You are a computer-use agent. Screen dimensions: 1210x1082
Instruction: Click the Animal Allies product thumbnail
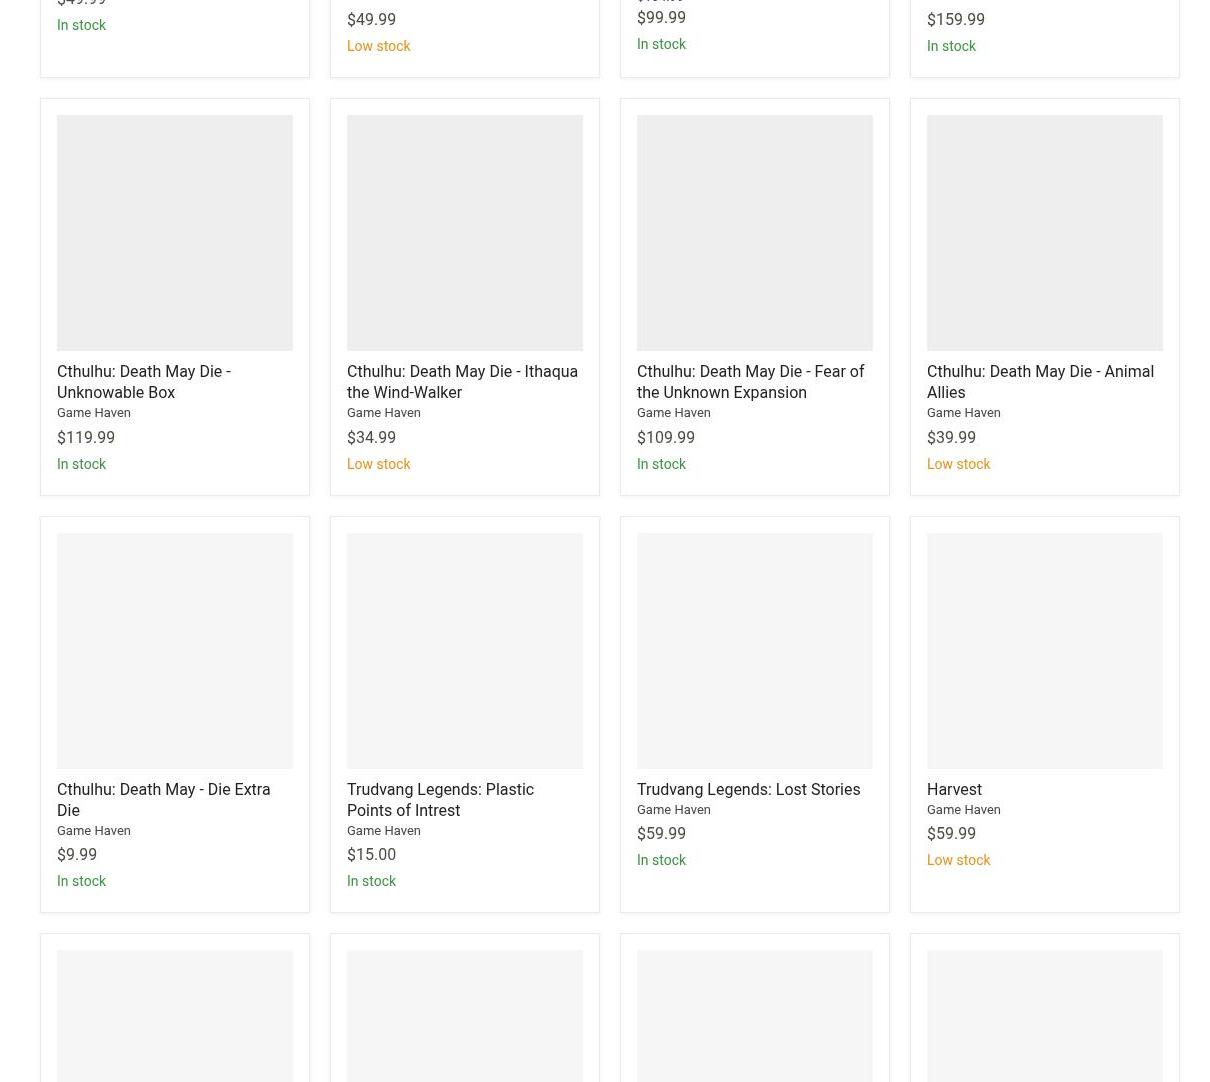(1045, 233)
